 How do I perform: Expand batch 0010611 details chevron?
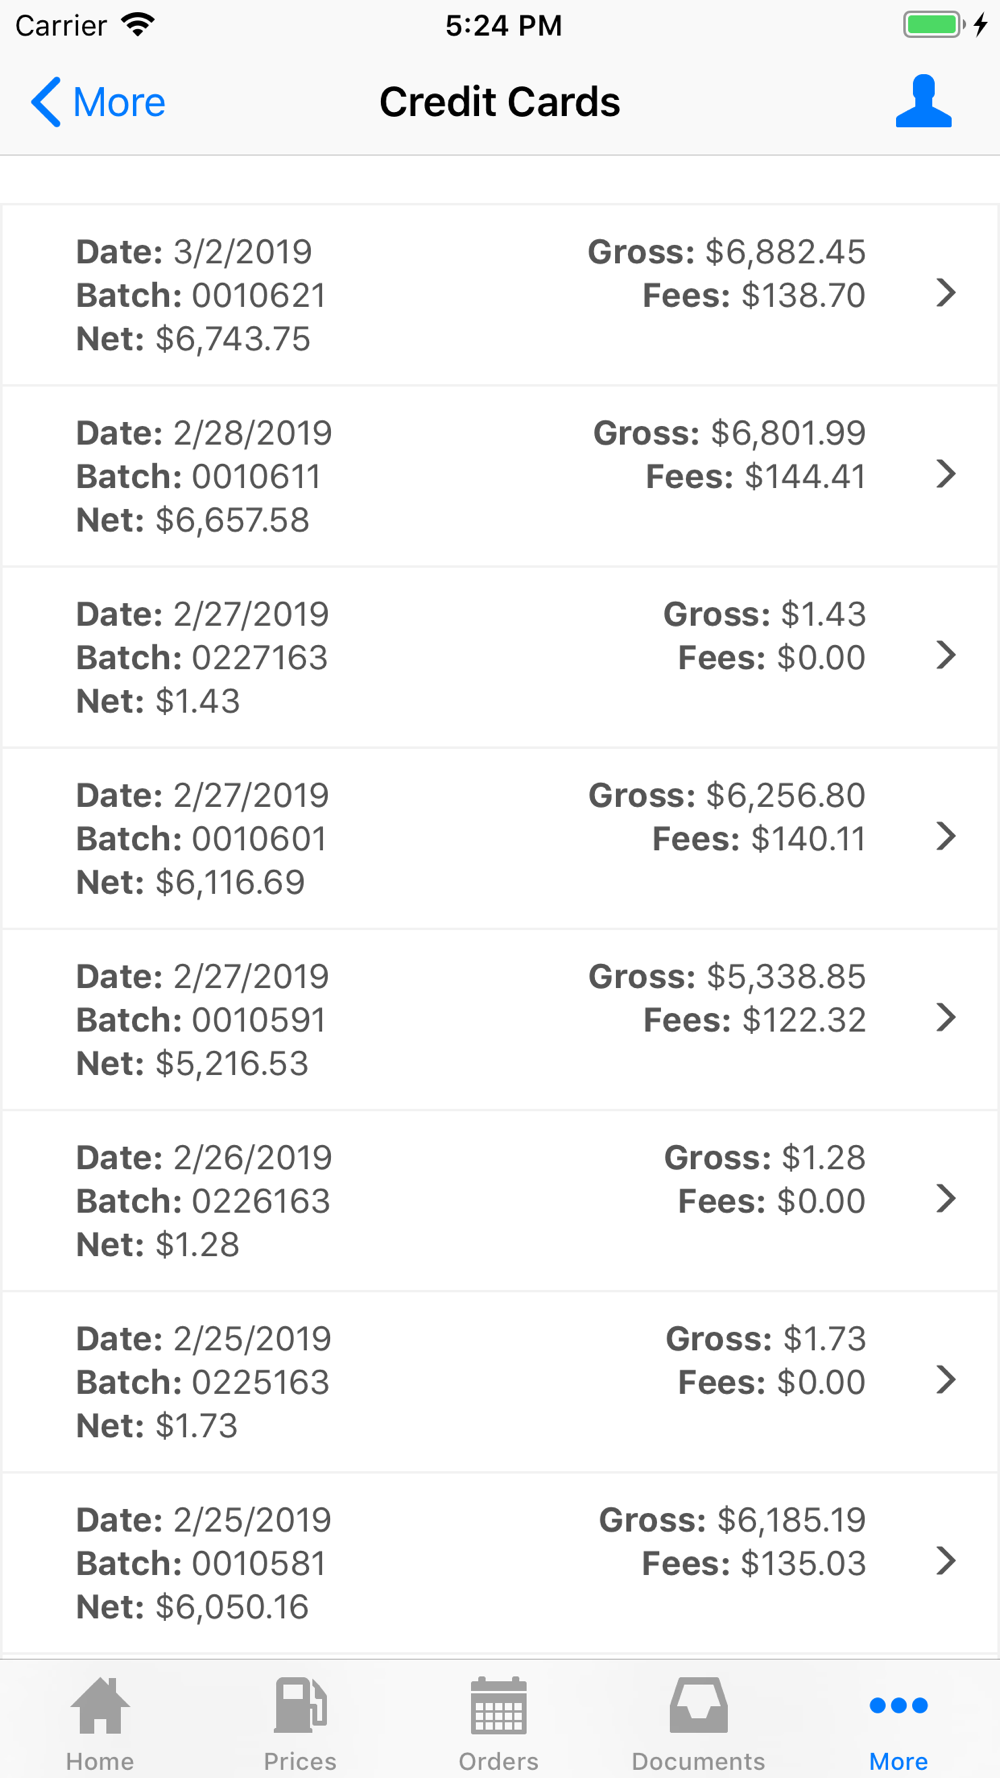(945, 474)
